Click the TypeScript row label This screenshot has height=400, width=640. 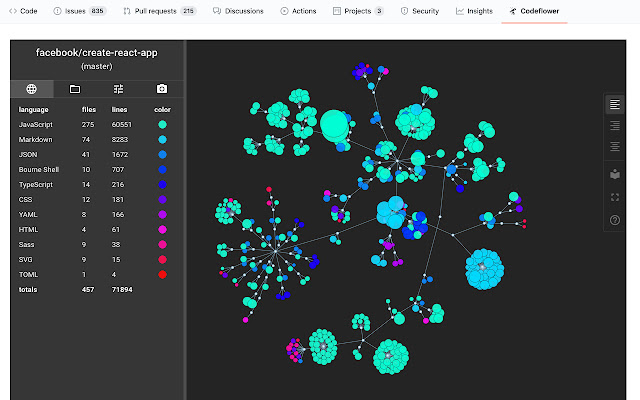(36, 184)
